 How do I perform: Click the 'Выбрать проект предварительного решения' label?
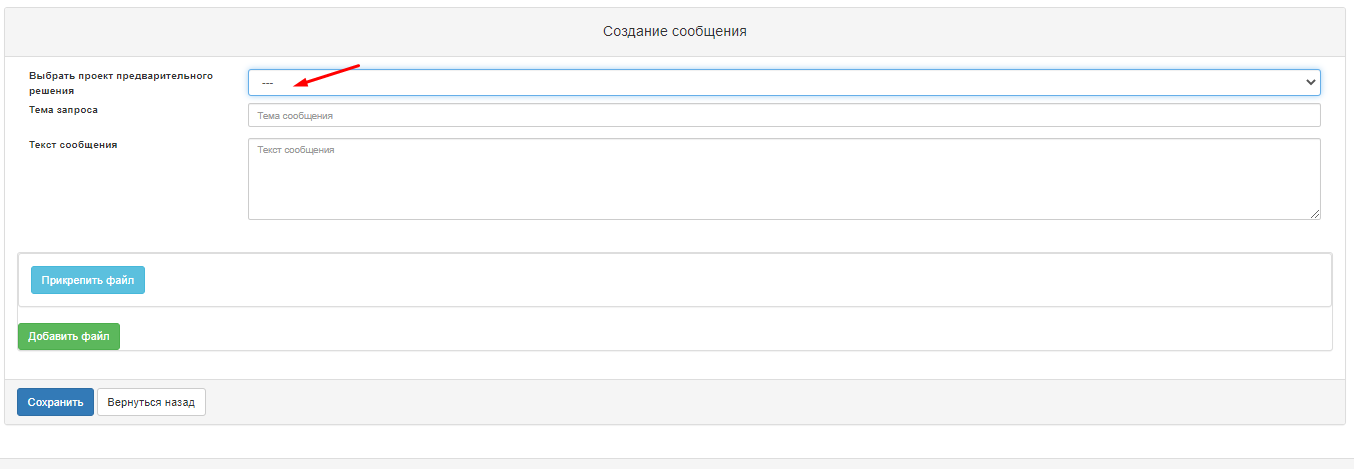[121, 83]
